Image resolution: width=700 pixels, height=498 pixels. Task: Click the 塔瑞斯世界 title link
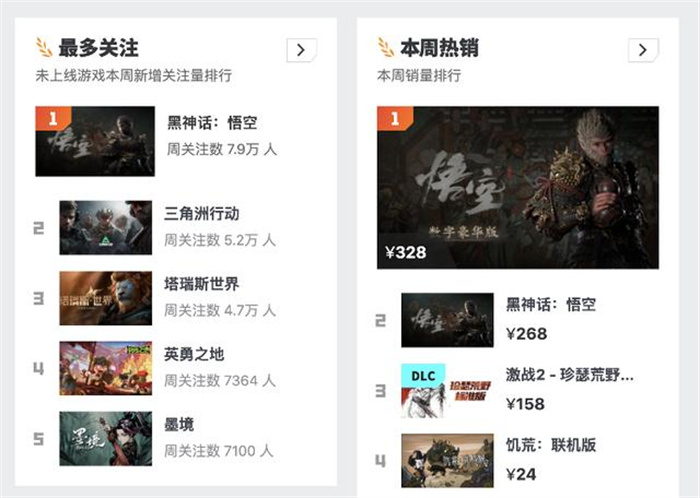coord(201,284)
